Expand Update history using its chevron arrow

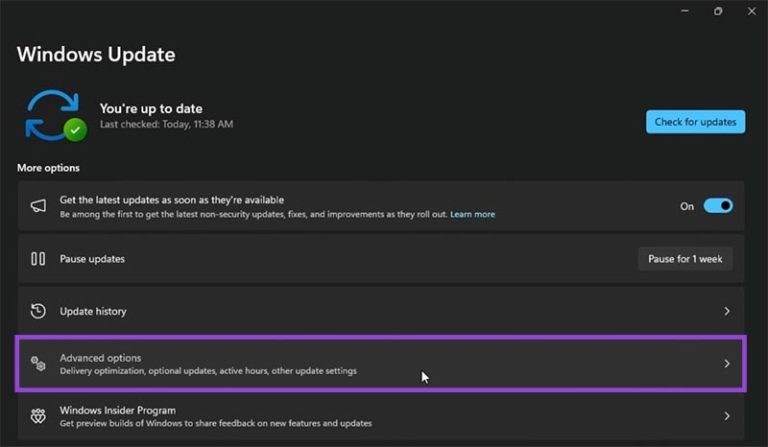coord(727,311)
